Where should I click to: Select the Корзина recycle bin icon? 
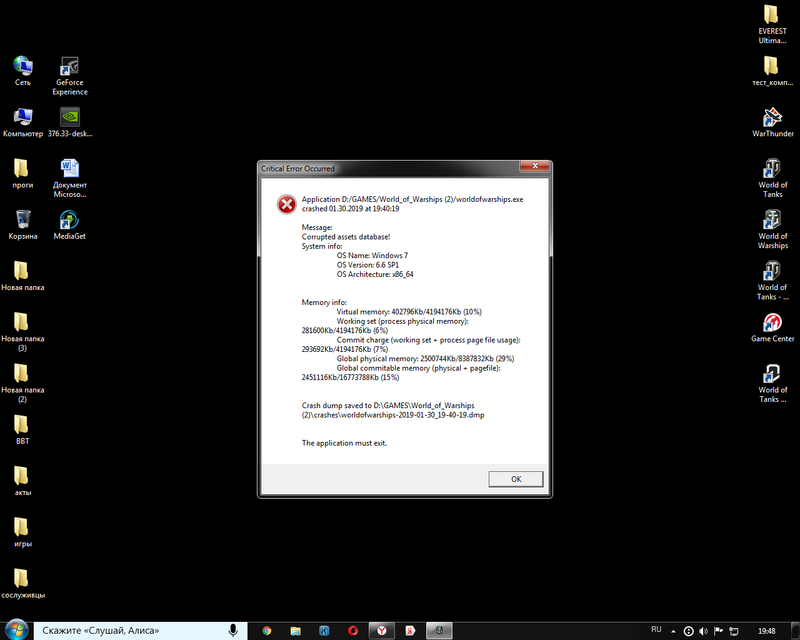[x=23, y=225]
